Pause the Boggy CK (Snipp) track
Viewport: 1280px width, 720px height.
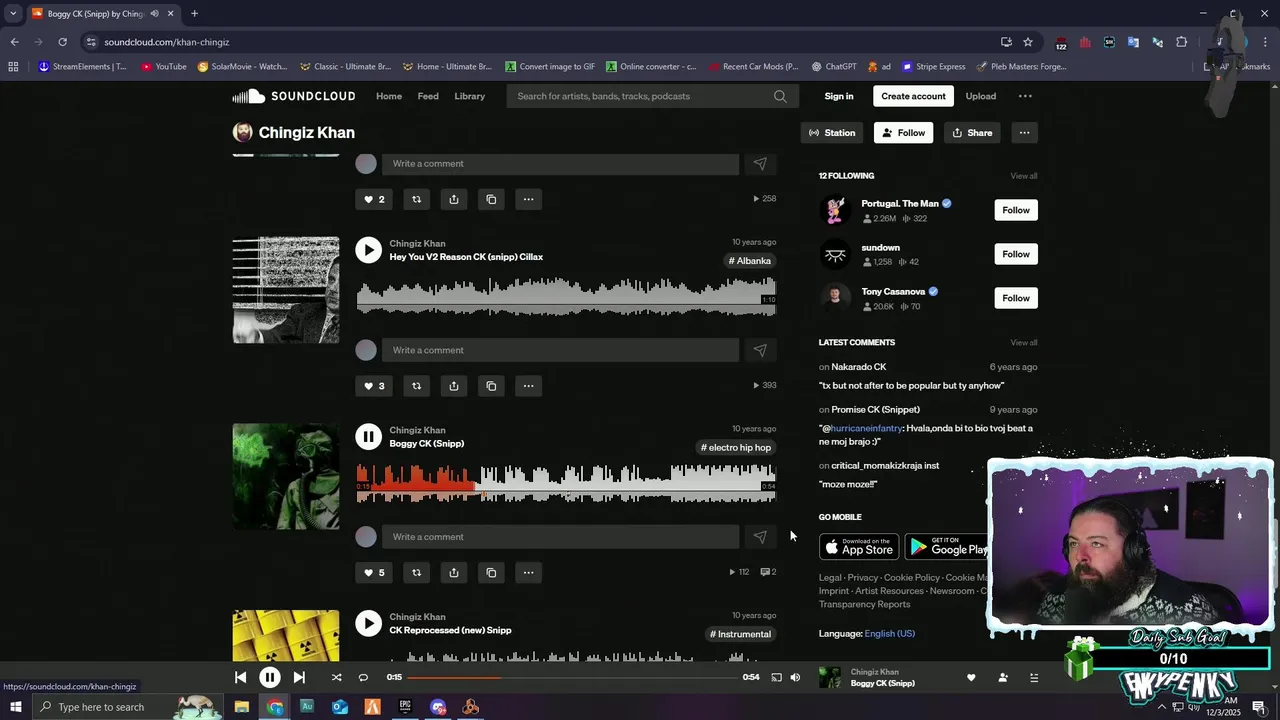[x=369, y=437]
